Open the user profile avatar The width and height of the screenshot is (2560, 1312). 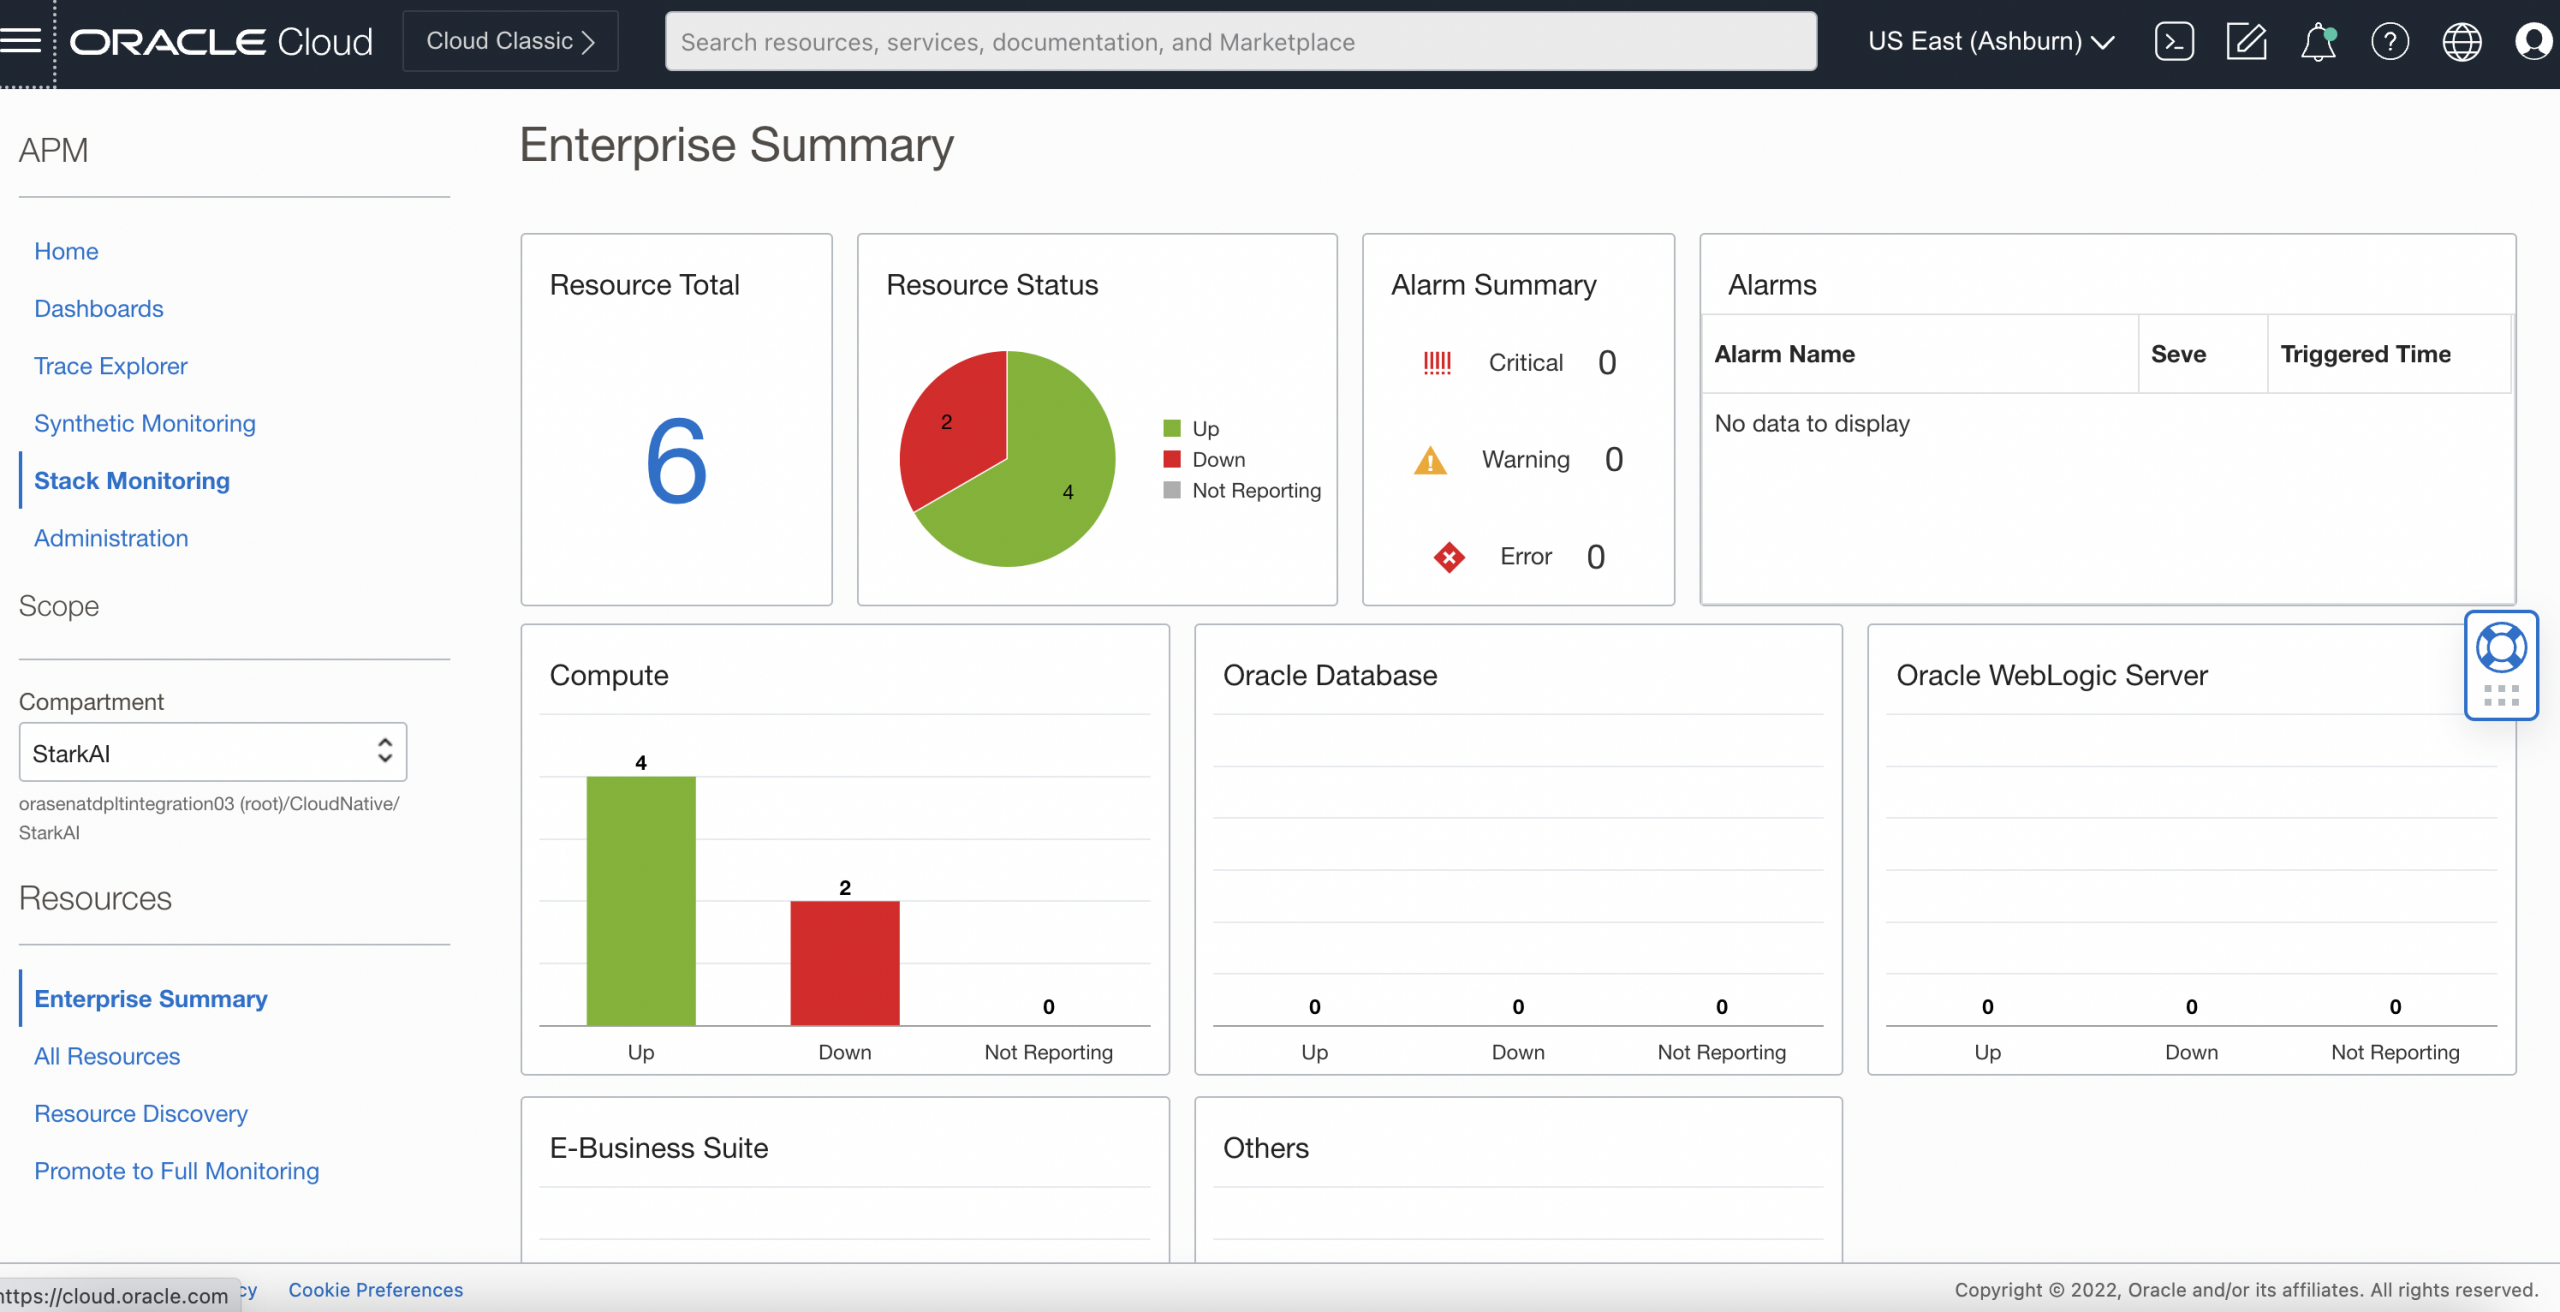tap(2534, 41)
